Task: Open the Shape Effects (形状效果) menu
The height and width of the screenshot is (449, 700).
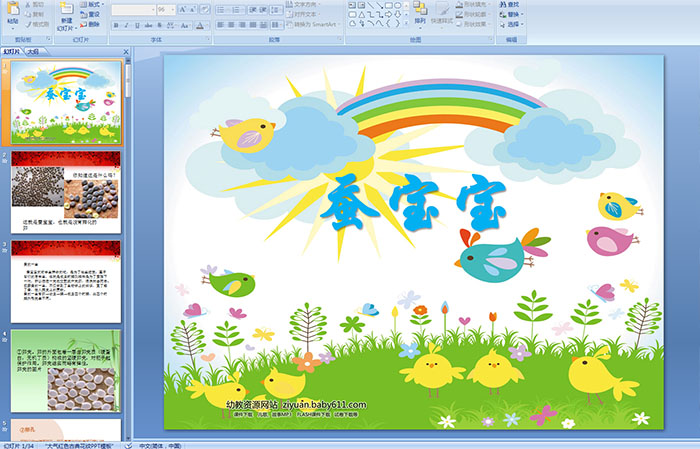Action: point(474,24)
